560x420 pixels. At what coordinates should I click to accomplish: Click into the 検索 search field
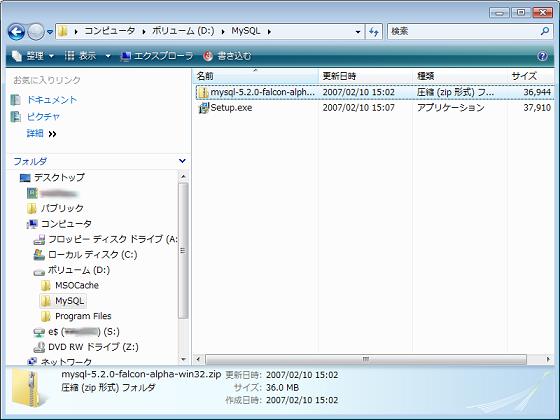(x=463, y=31)
